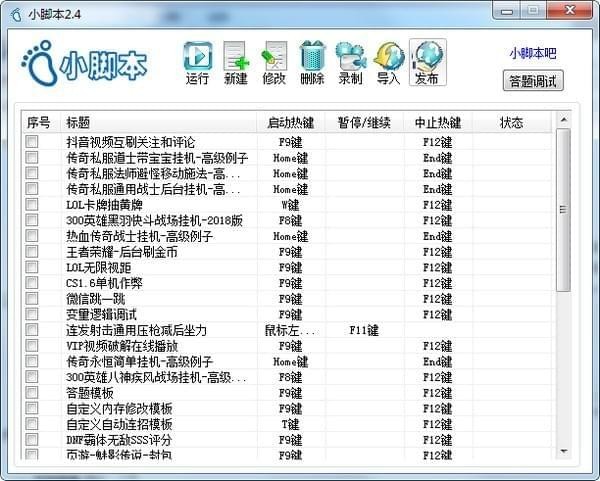Image resolution: width=600 pixels, height=481 pixels.
Task: Delete script with the 删除 trash icon
Action: tap(312, 63)
